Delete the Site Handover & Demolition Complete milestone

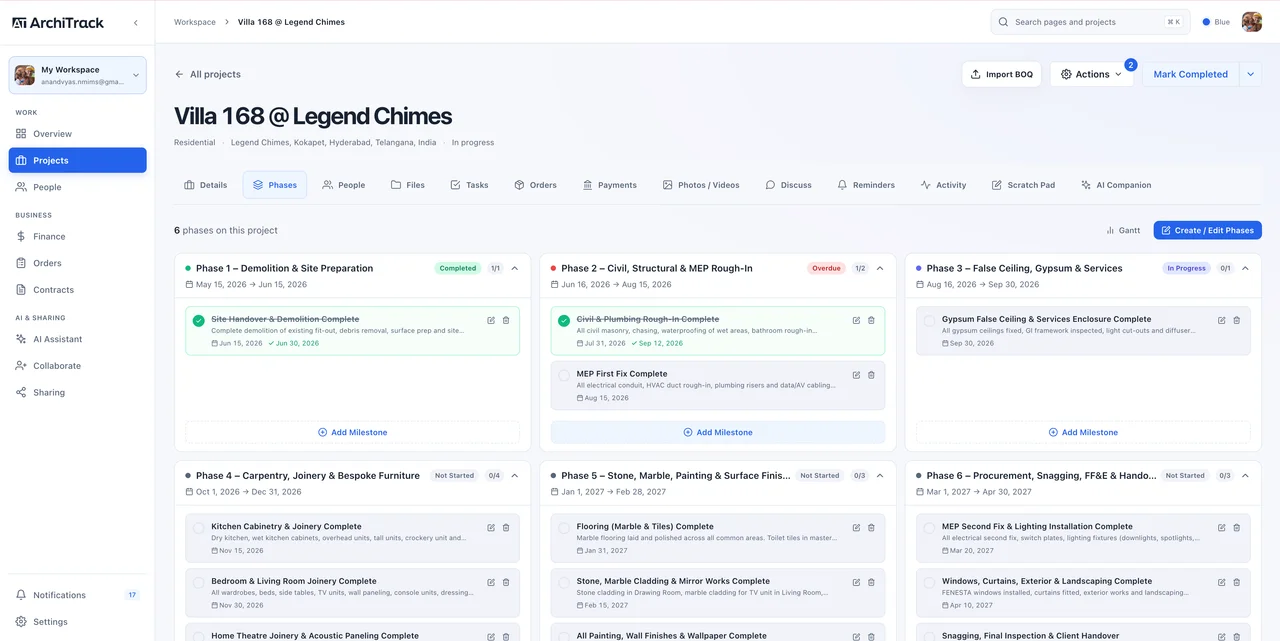tap(506, 320)
